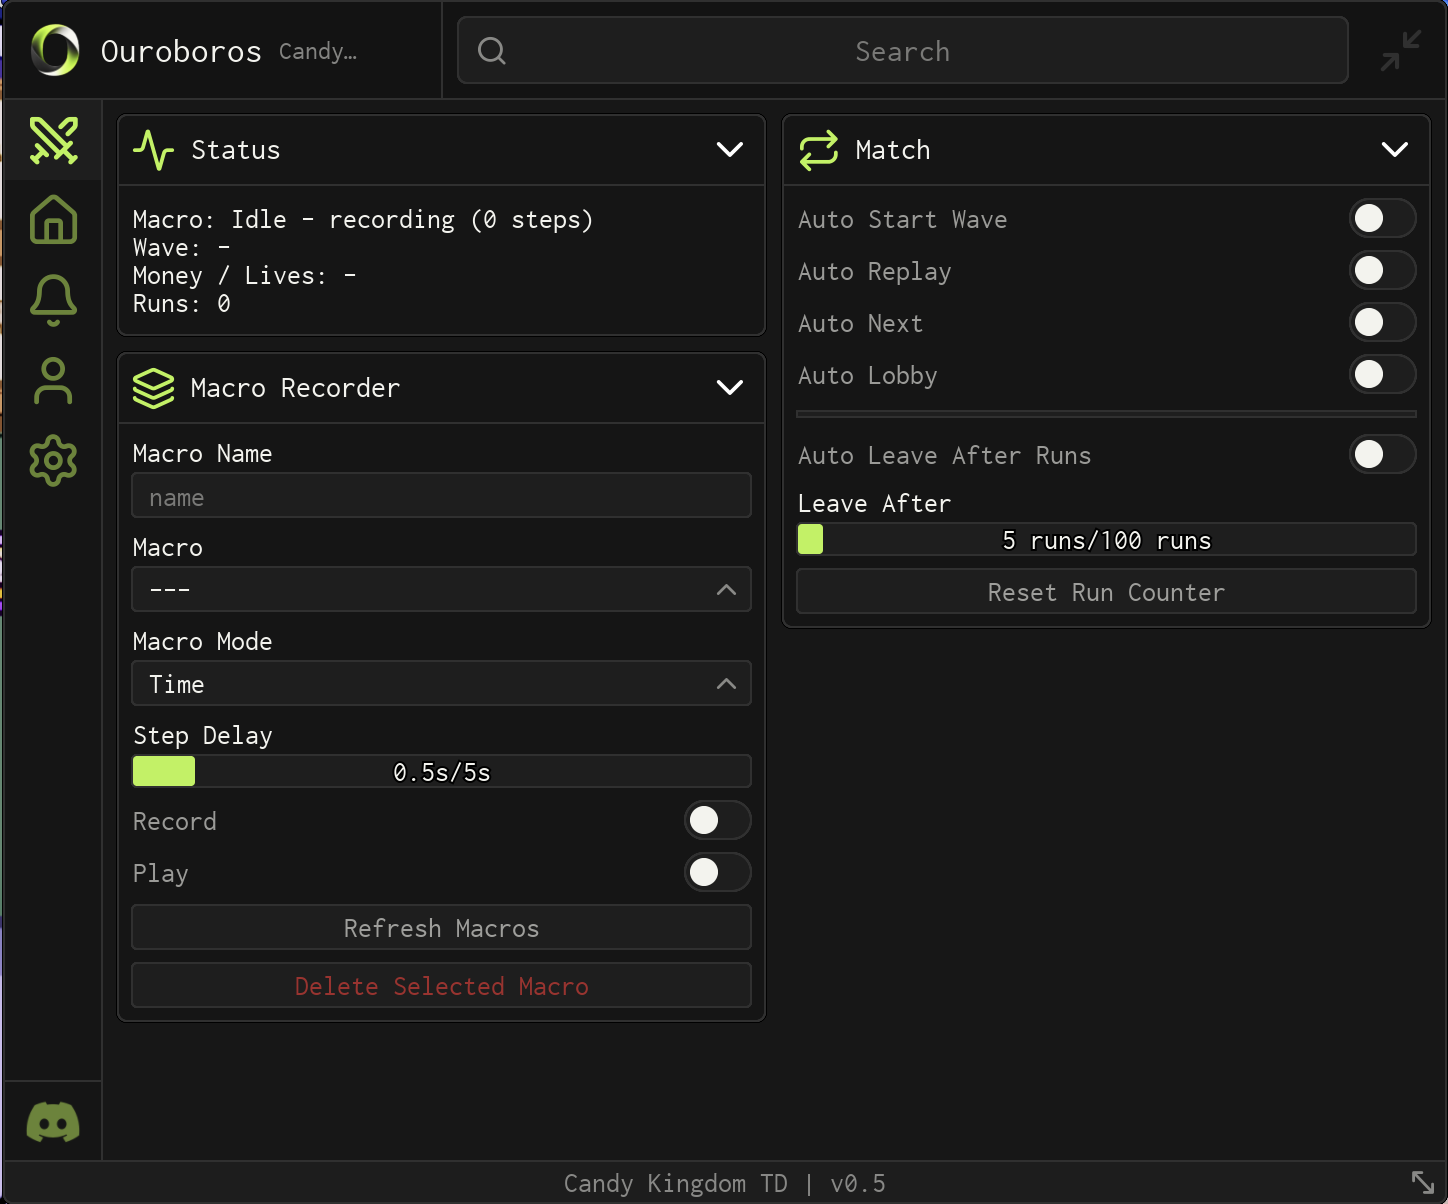Enable the Auto Start Wave toggle
1448x1204 pixels.
coord(1382,218)
